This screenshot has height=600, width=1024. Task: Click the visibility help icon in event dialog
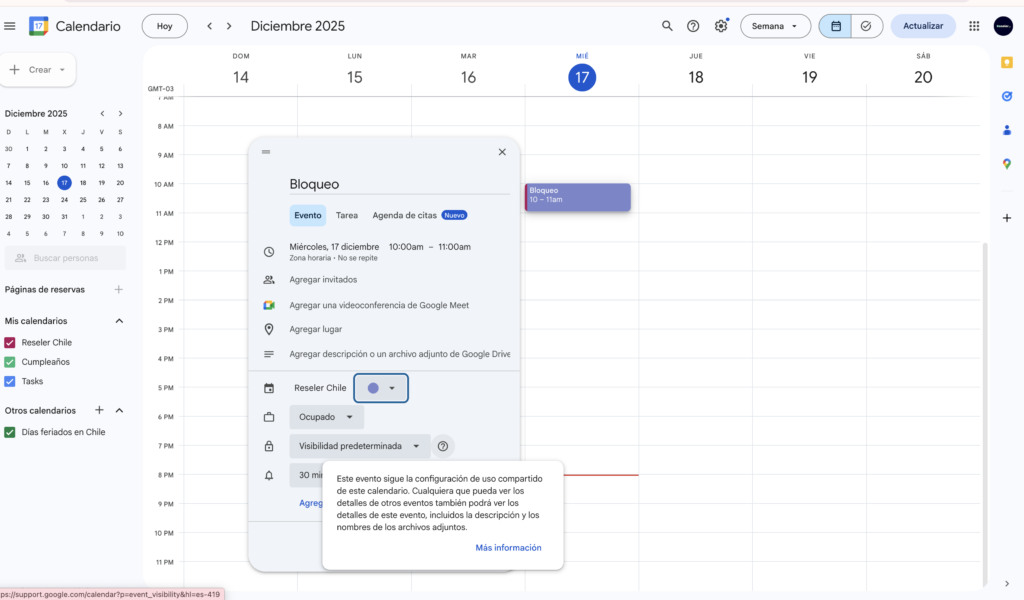[443, 446]
